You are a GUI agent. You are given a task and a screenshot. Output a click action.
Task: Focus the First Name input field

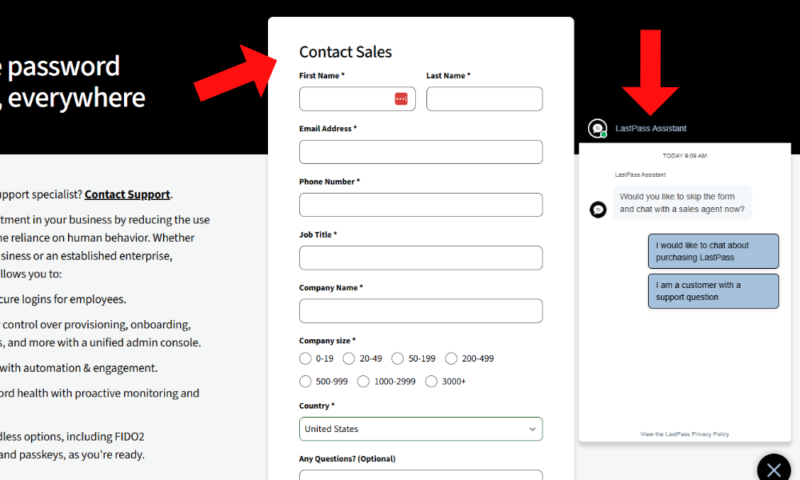357,98
